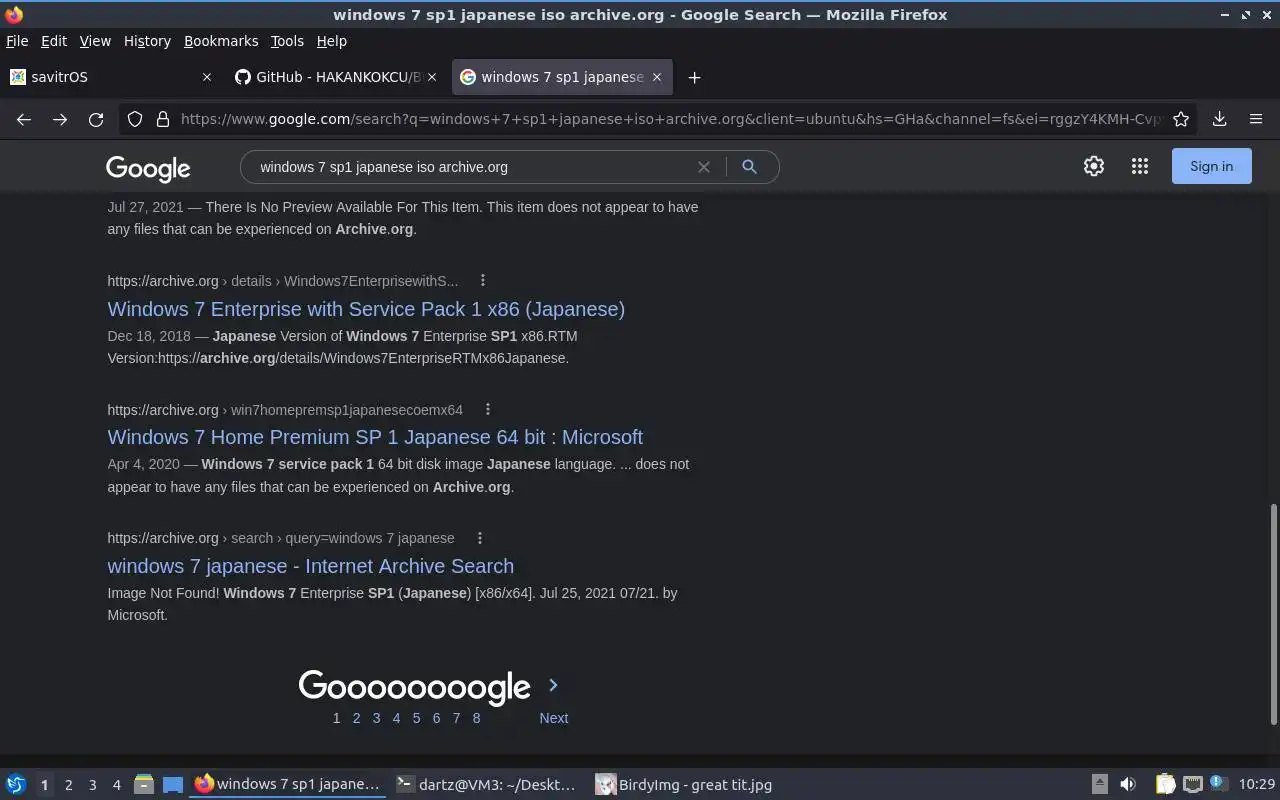Open the Firefox downloads panel
This screenshot has height=800, width=1280.
click(1219, 119)
